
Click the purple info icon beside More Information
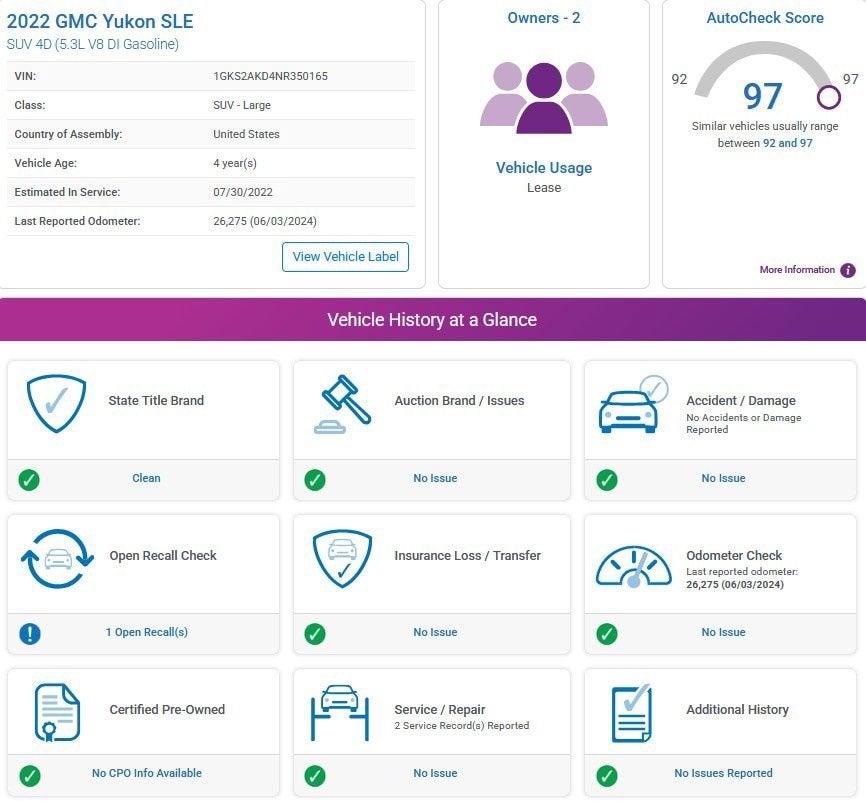coord(848,270)
